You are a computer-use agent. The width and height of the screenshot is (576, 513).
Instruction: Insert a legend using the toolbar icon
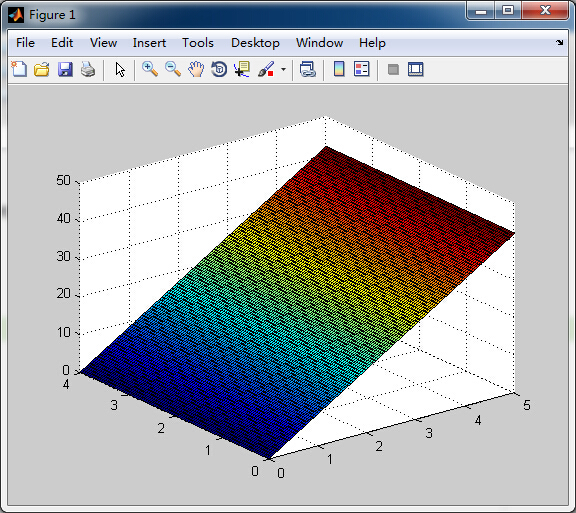point(361,69)
